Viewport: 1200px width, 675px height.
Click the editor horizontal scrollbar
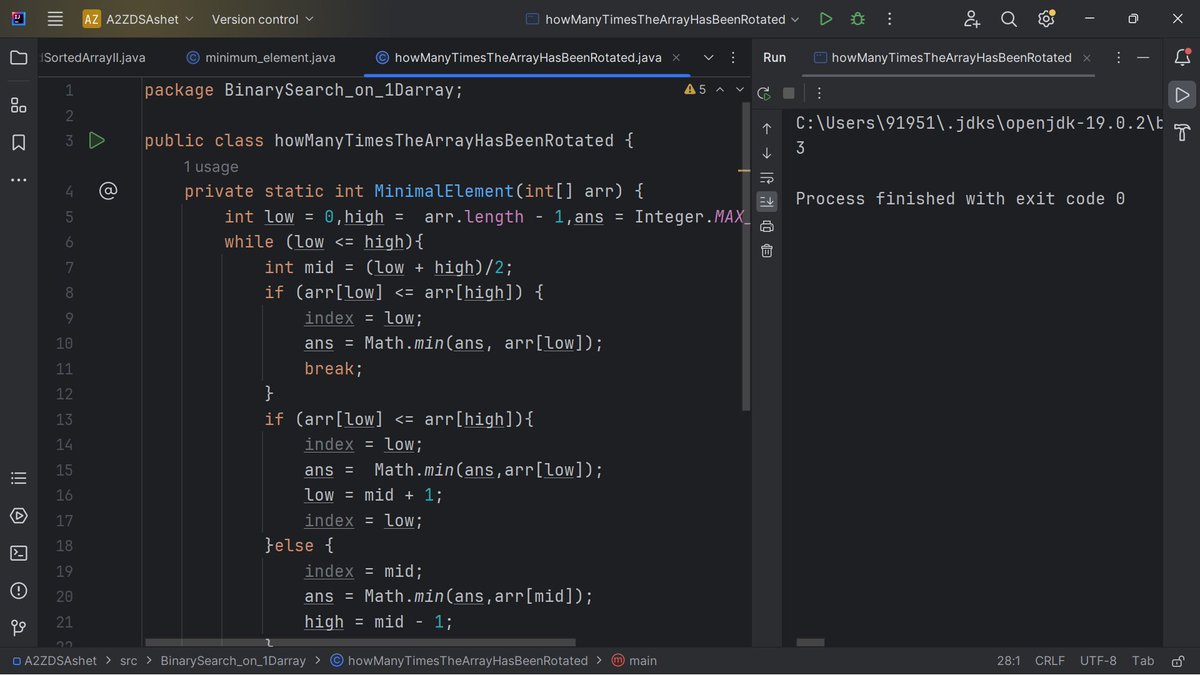coord(360,643)
